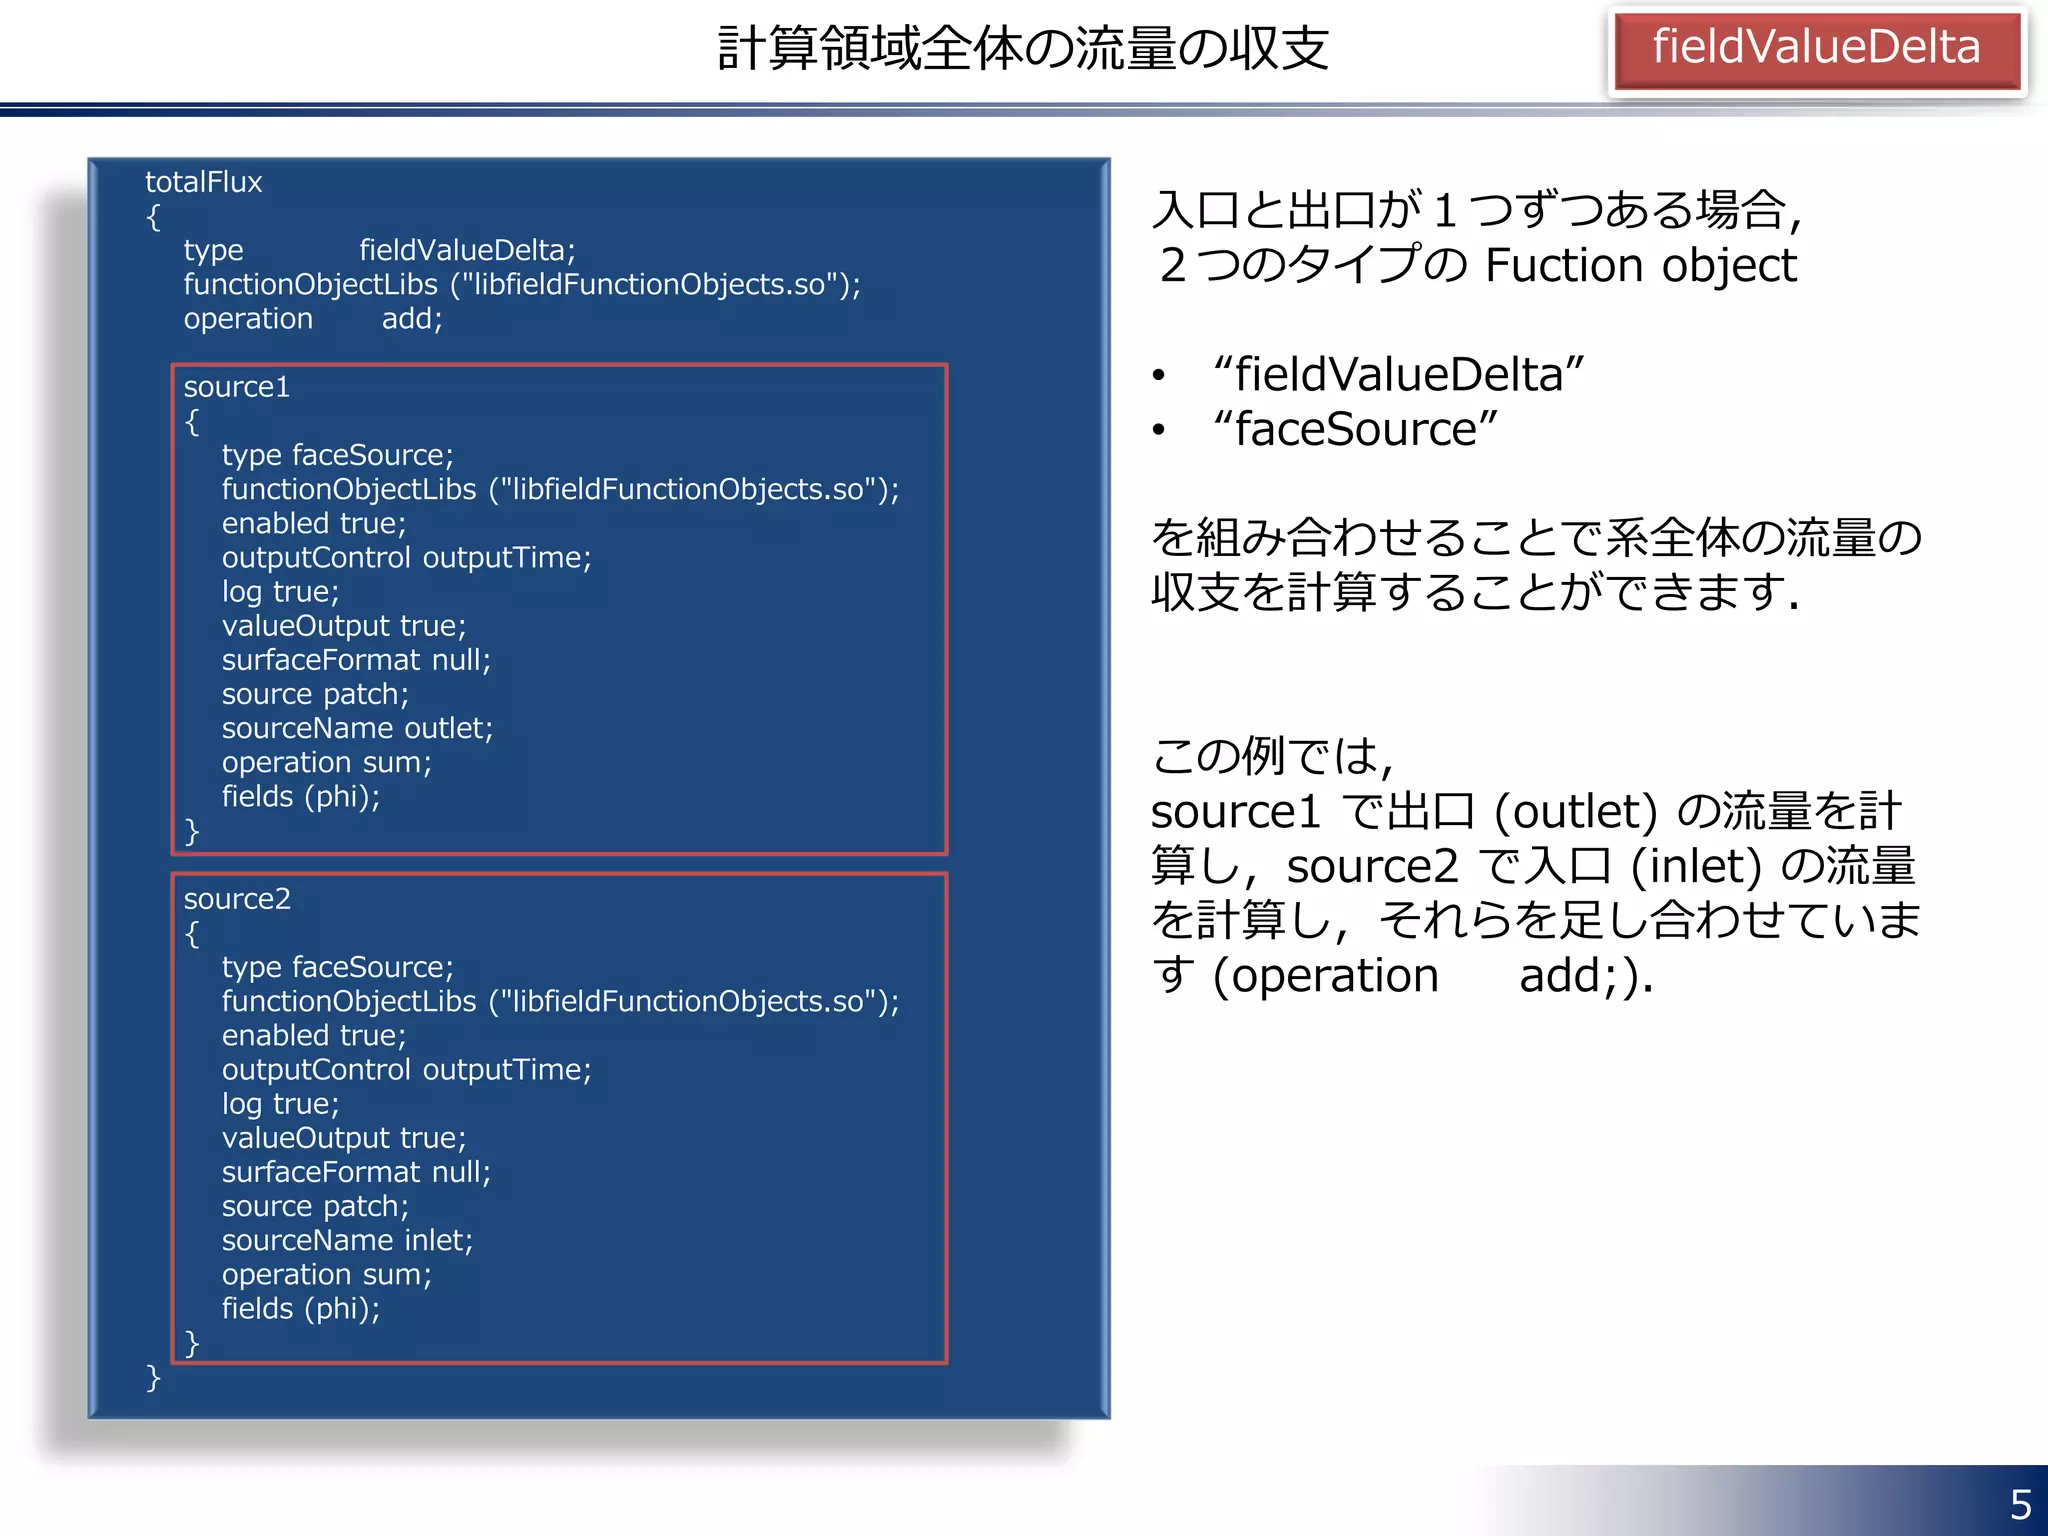Viewport: 2048px width, 1536px height.
Task: Click "outputControl outputTime;" in source1 block
Action: tap(406, 558)
